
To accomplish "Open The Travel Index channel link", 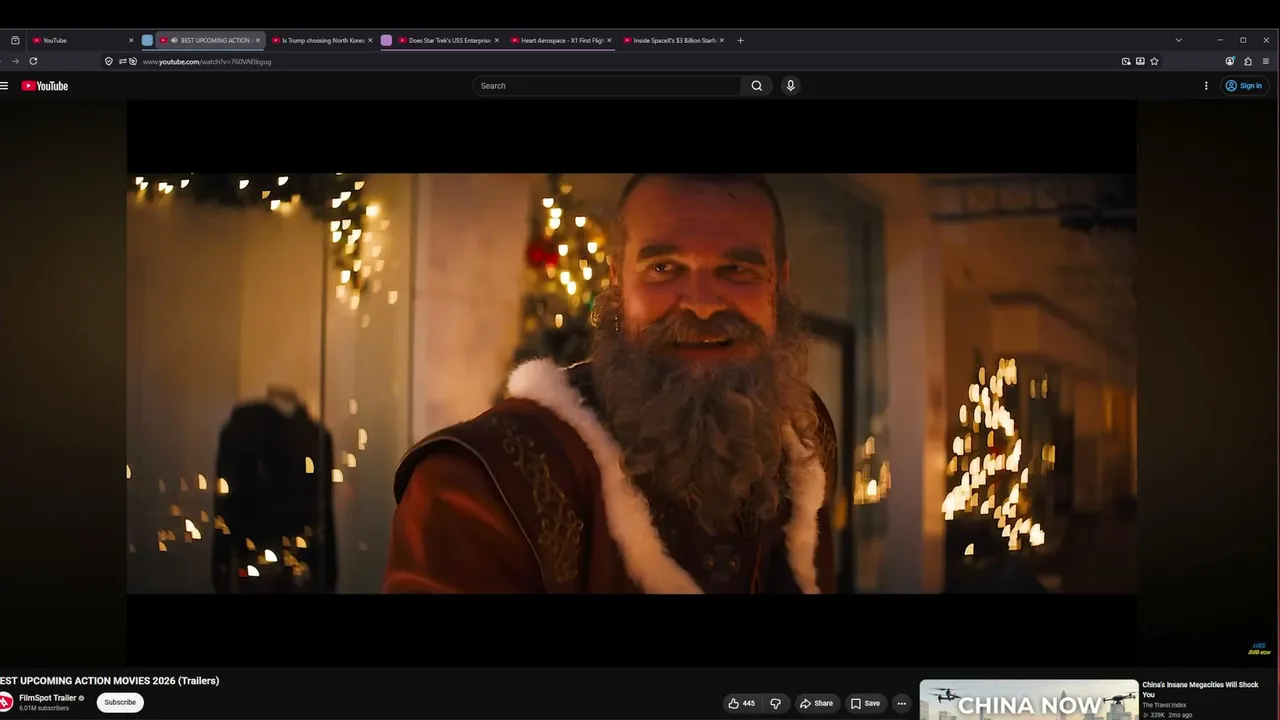I will click(1164, 705).
